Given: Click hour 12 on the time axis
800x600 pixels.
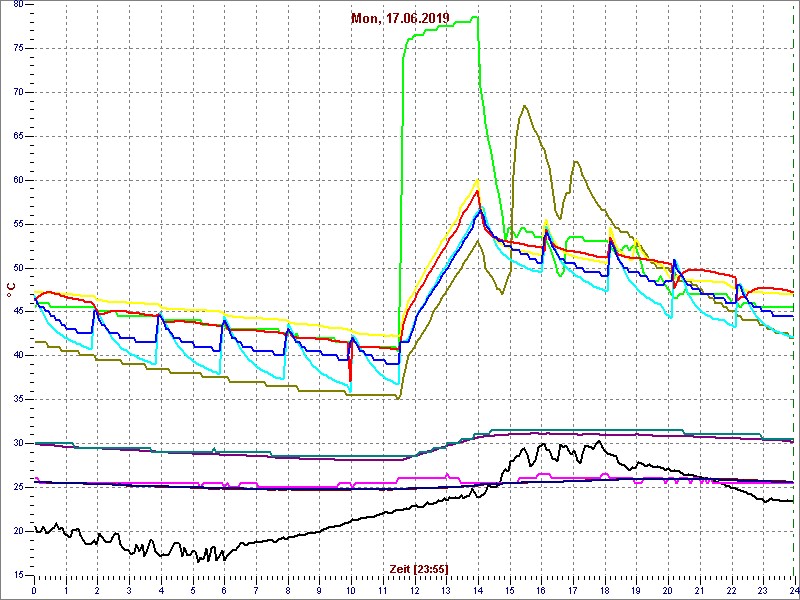Looking at the screenshot, I should click(x=414, y=590).
